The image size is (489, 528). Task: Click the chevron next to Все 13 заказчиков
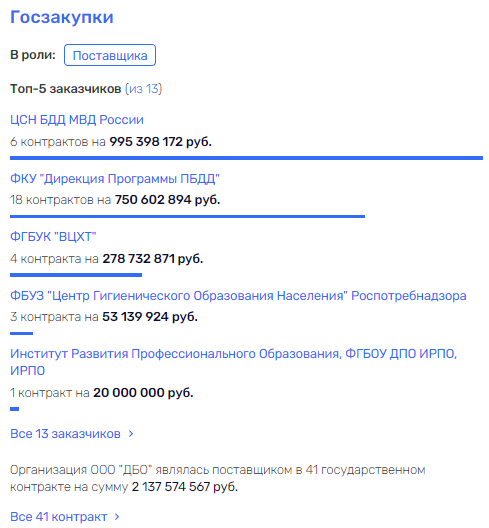click(x=131, y=434)
